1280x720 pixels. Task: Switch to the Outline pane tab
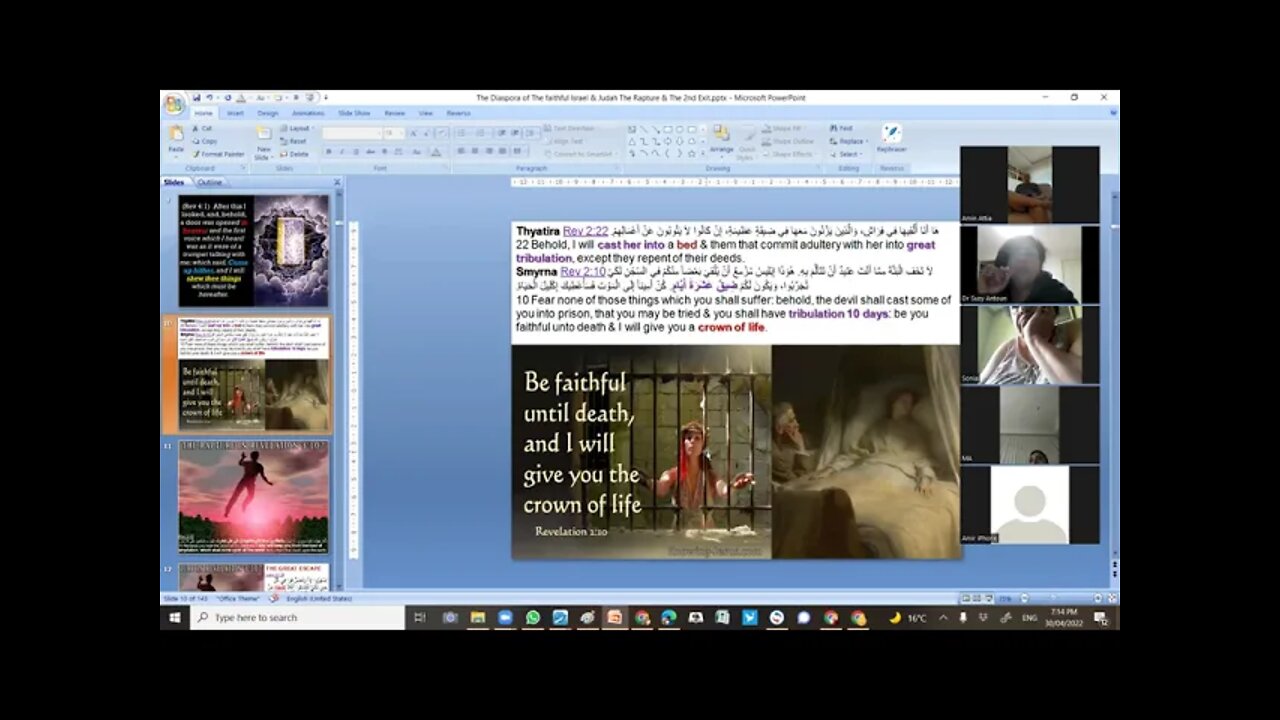(210, 182)
